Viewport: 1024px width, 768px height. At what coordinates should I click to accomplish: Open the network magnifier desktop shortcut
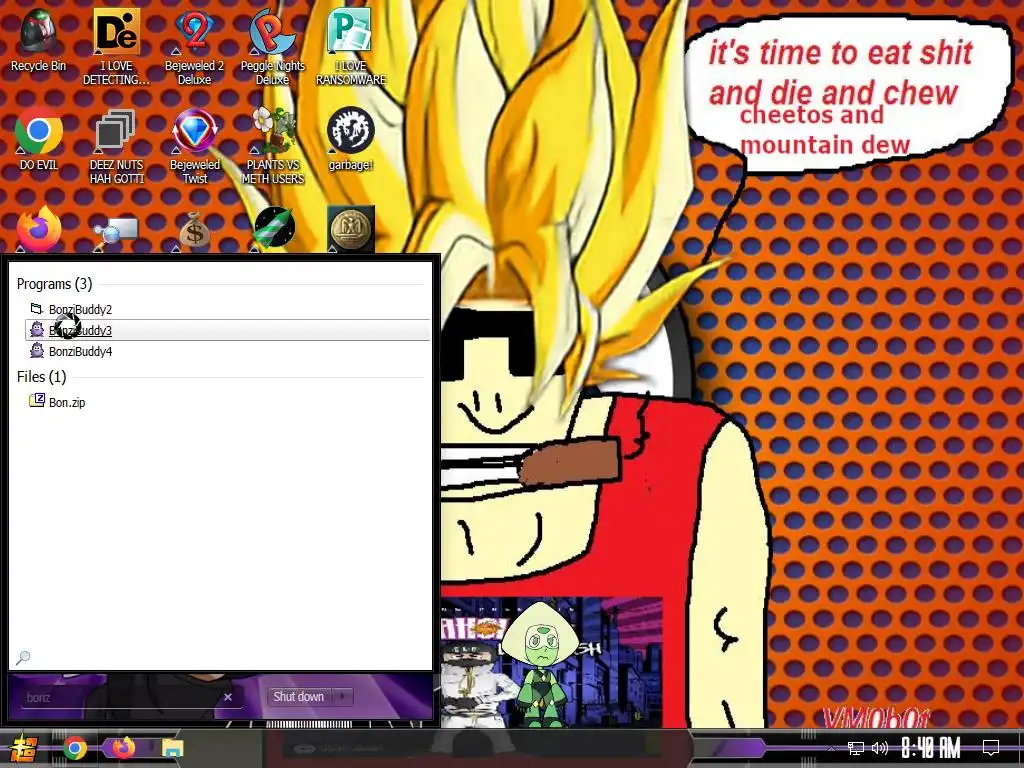coord(116,230)
